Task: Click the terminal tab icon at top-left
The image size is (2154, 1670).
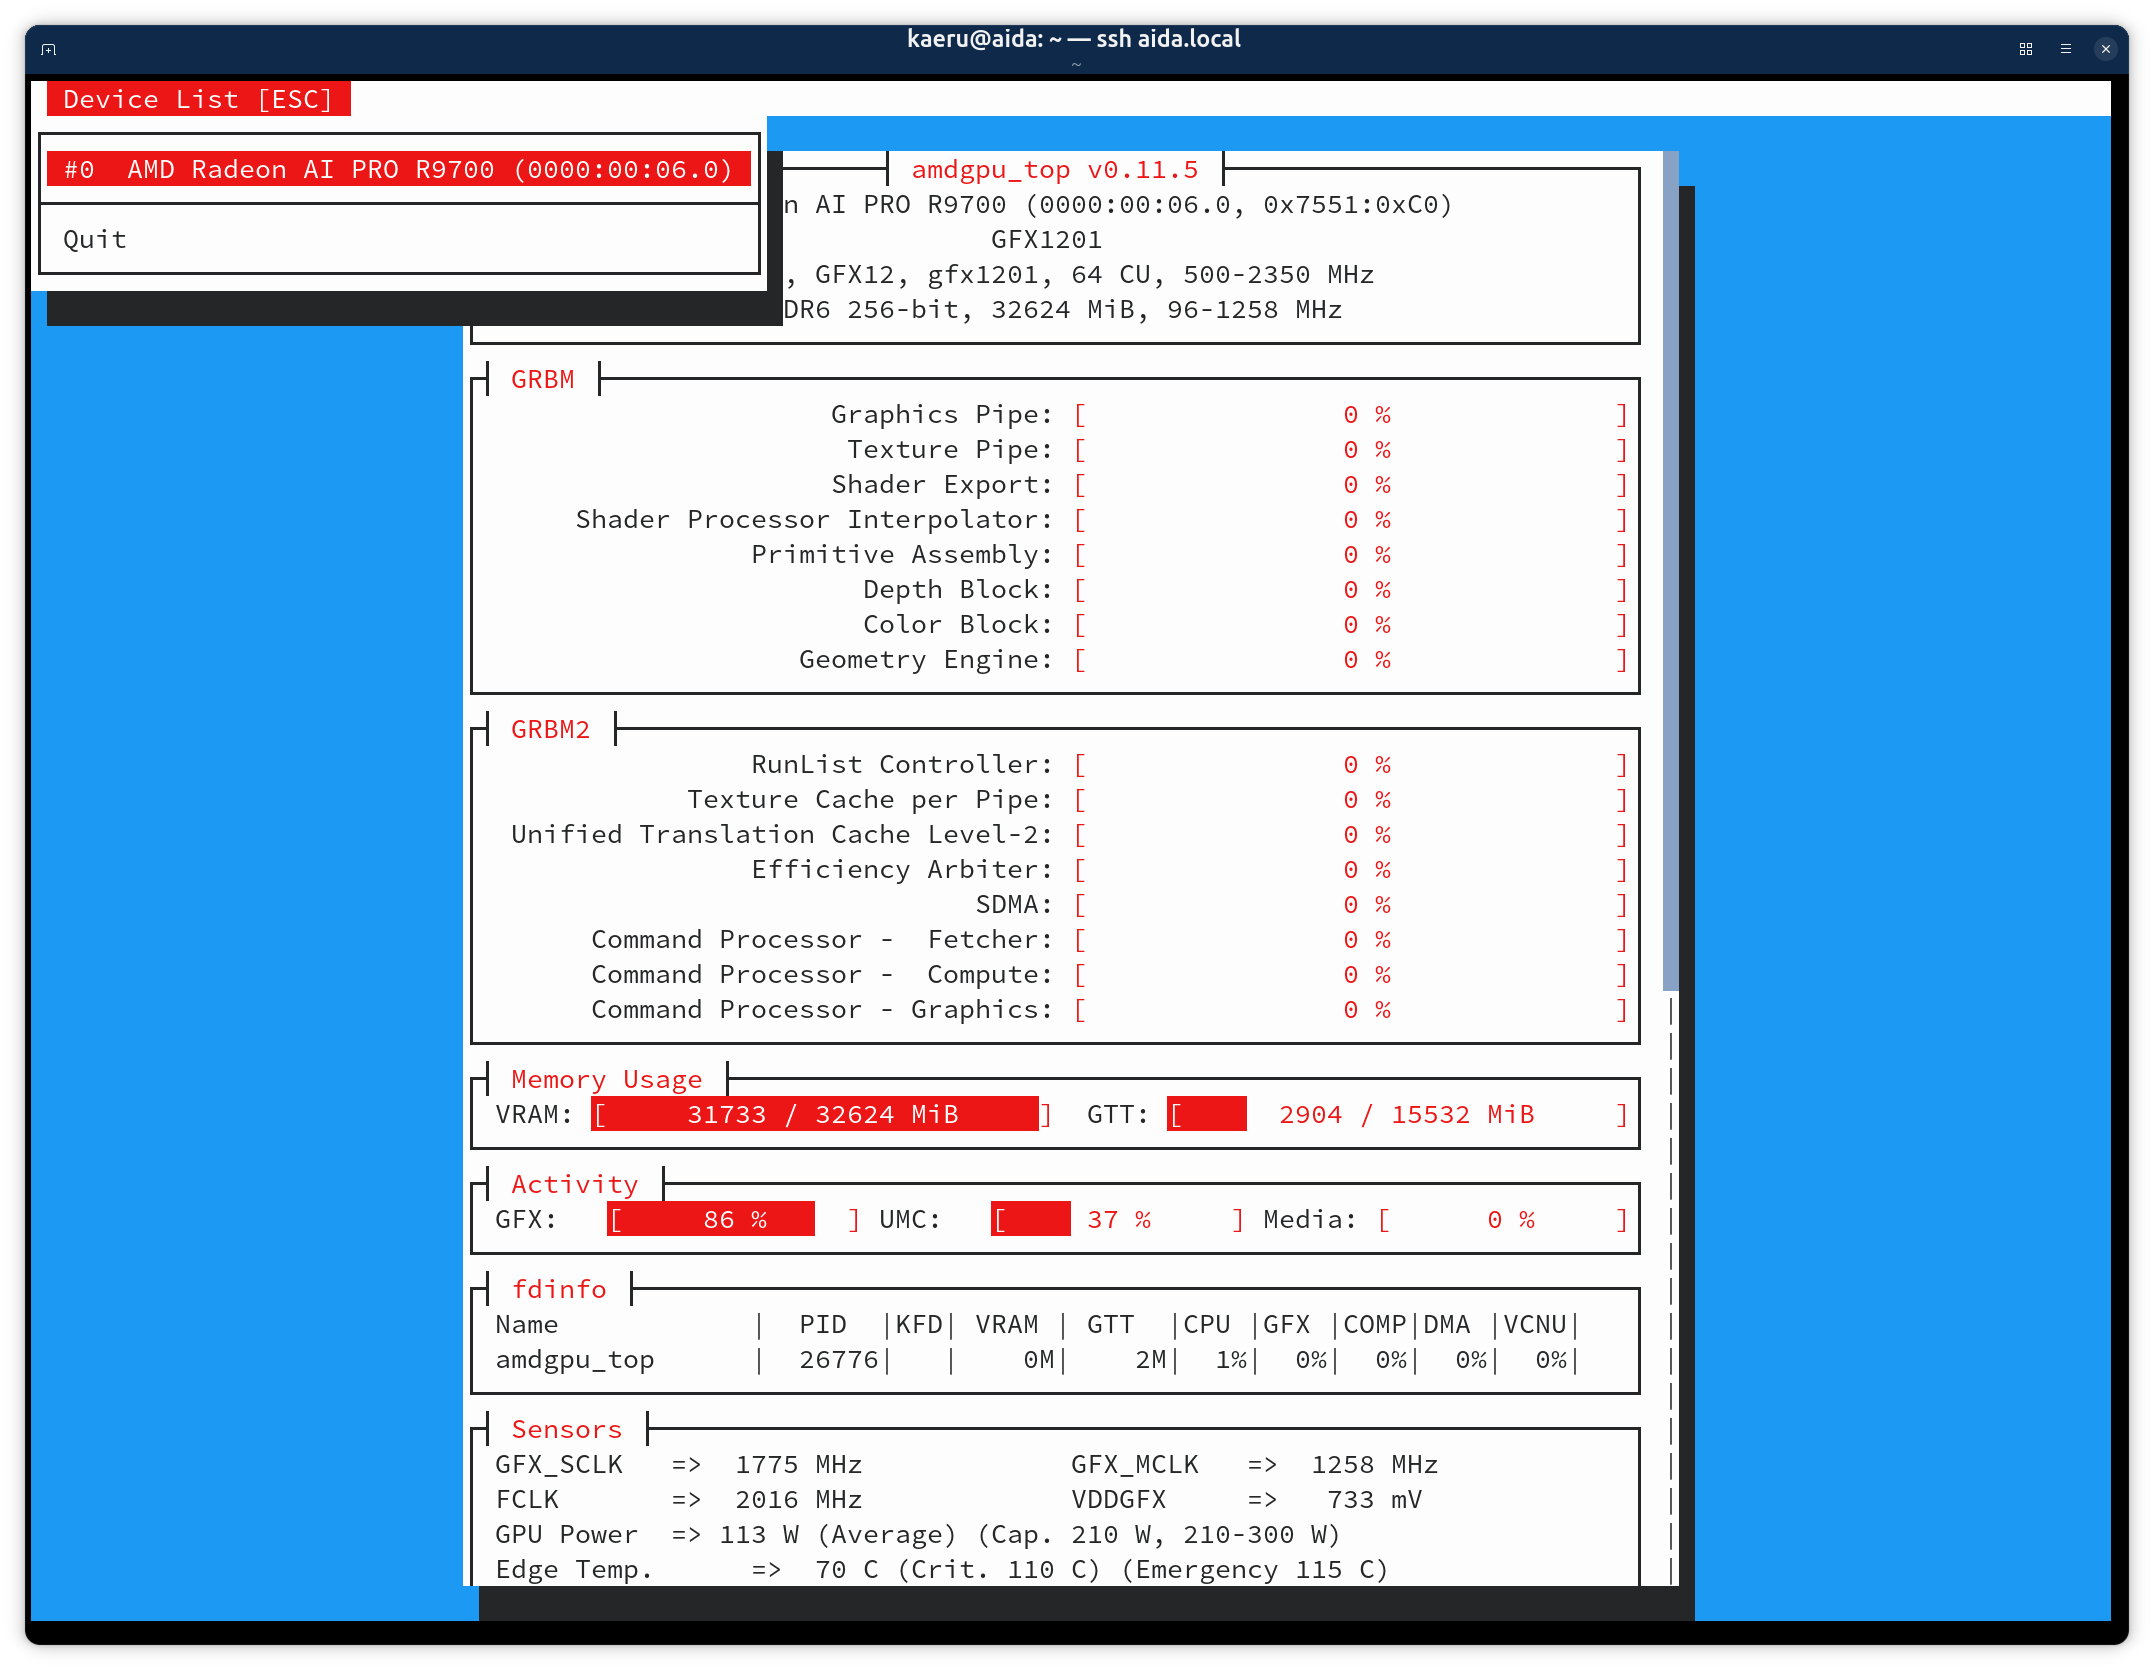Action: coord(49,49)
